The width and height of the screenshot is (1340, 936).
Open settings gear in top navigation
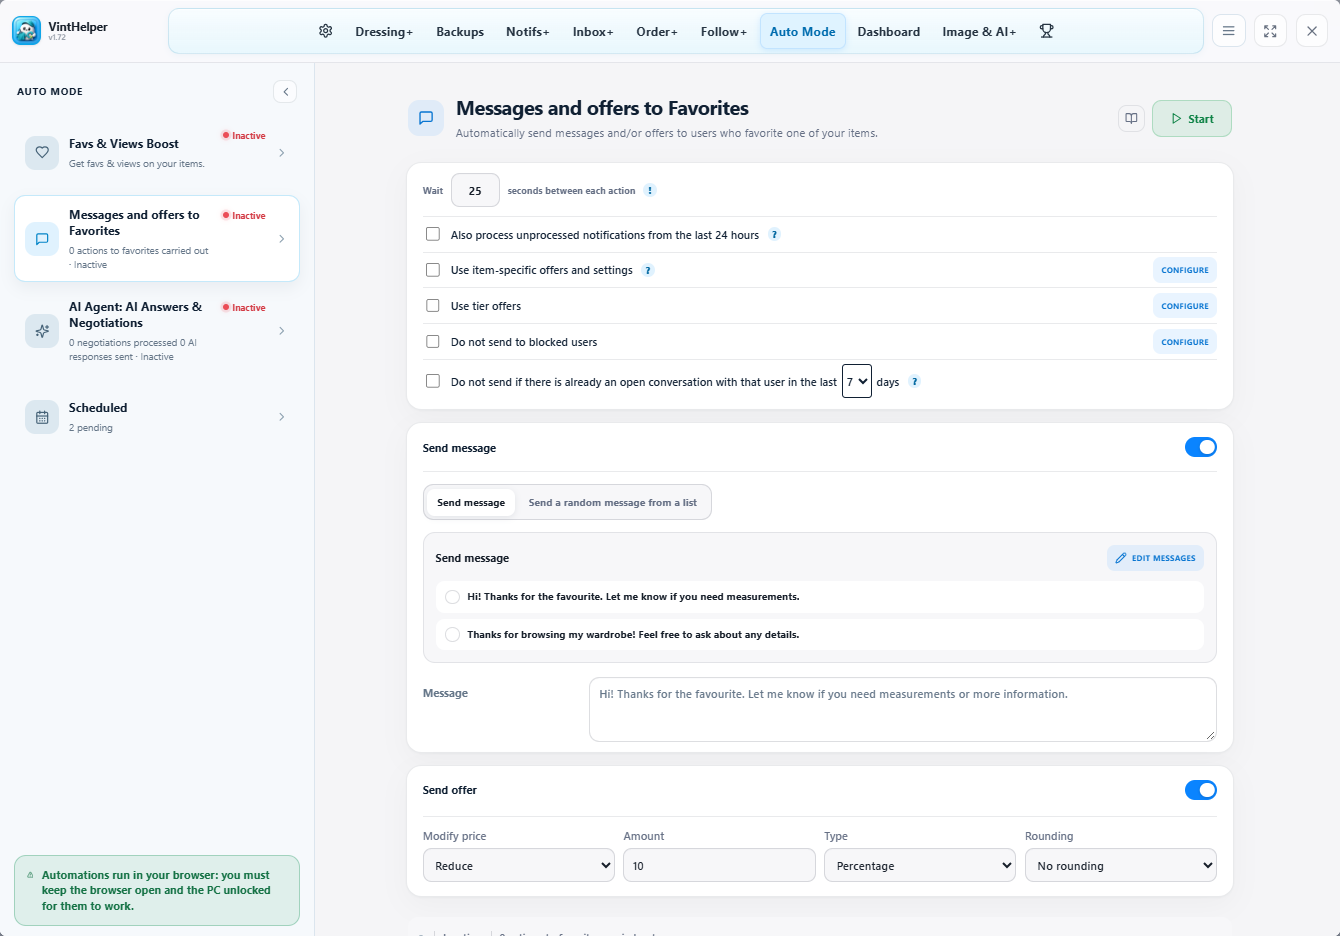tap(325, 31)
